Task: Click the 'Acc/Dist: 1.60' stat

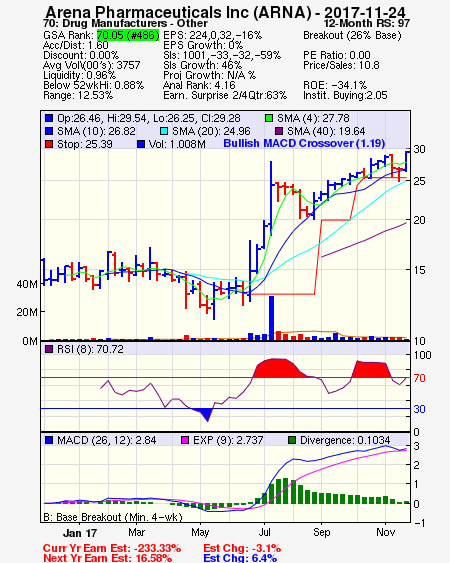Action: click(76, 45)
